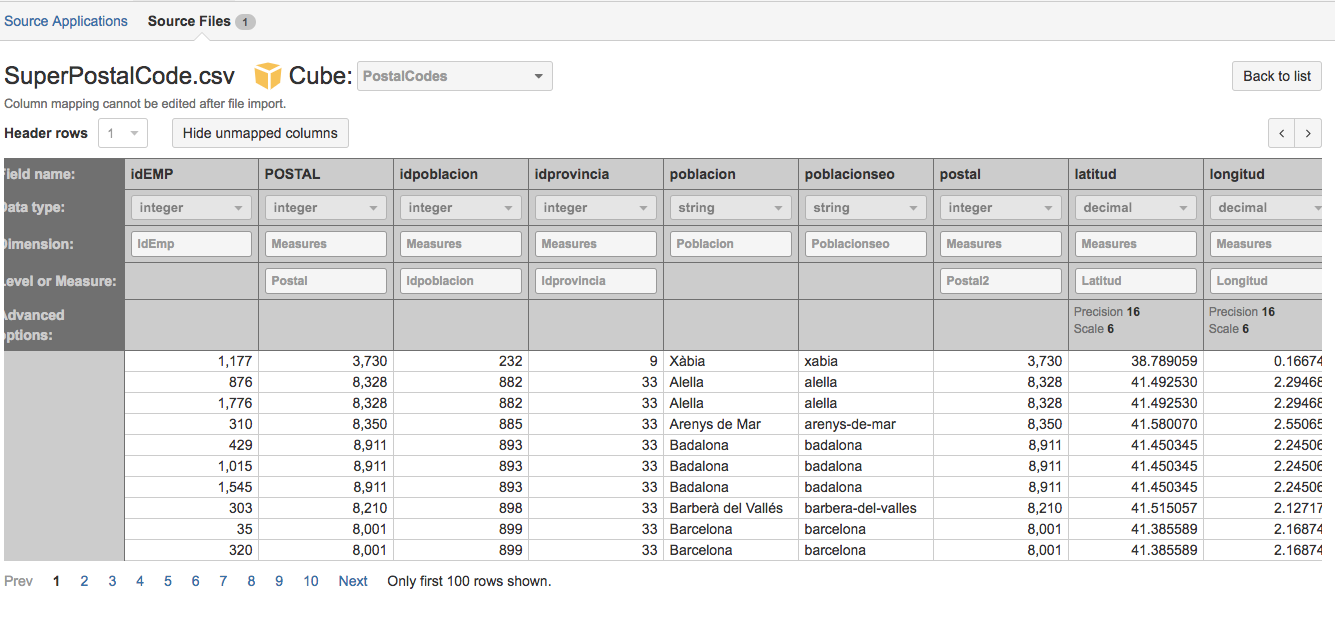Click Prev in the pagination bar
1335x617 pixels.
point(18,580)
